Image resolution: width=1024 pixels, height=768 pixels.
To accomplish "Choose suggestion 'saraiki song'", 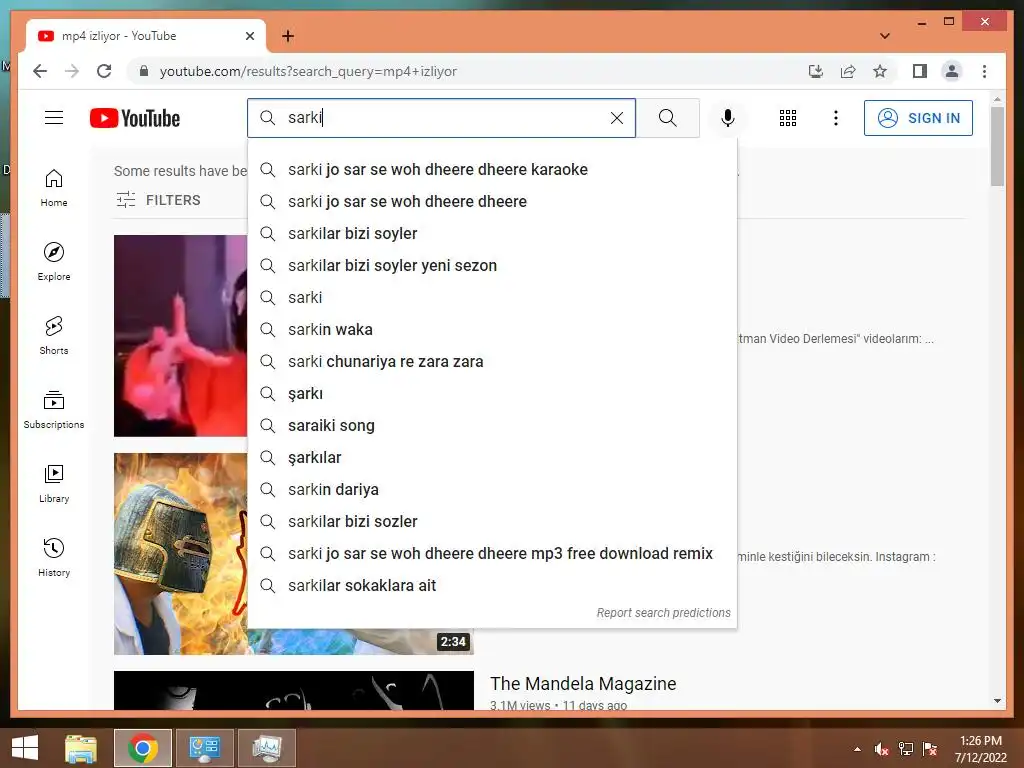I will (x=492, y=425).
